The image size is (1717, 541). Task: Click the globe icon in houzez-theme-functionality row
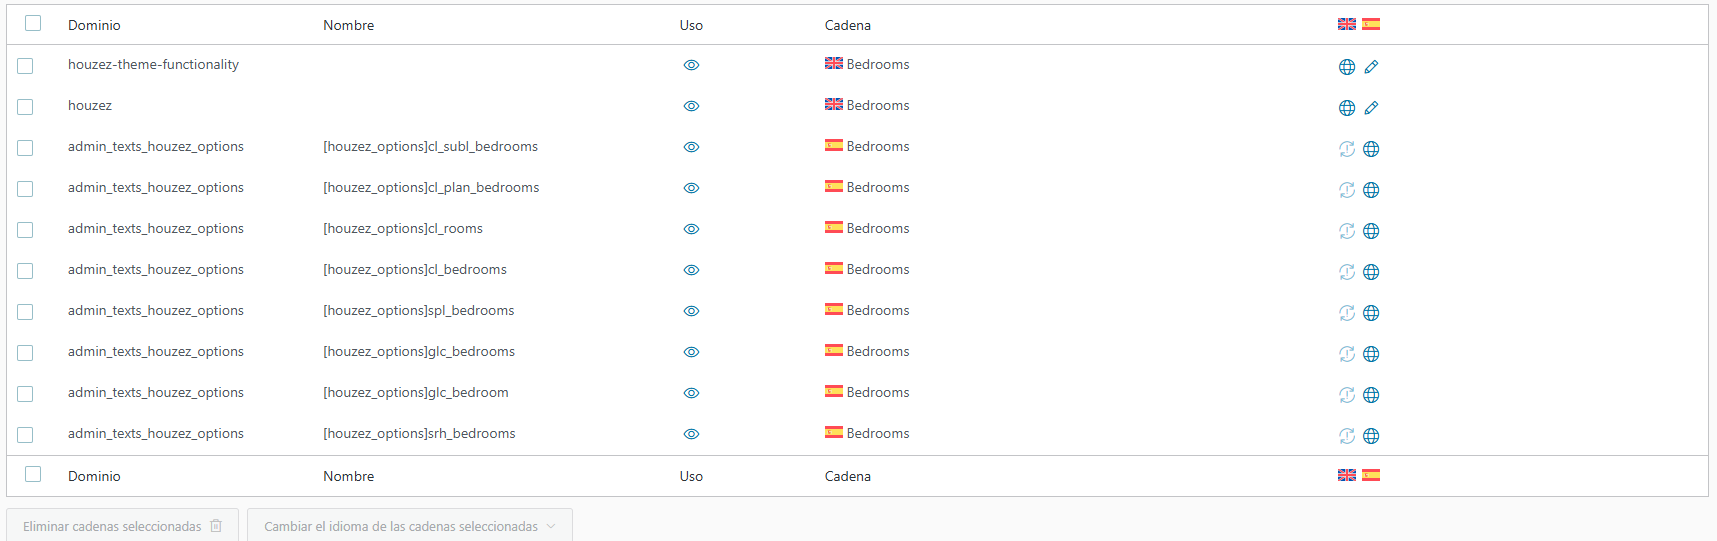click(1347, 67)
